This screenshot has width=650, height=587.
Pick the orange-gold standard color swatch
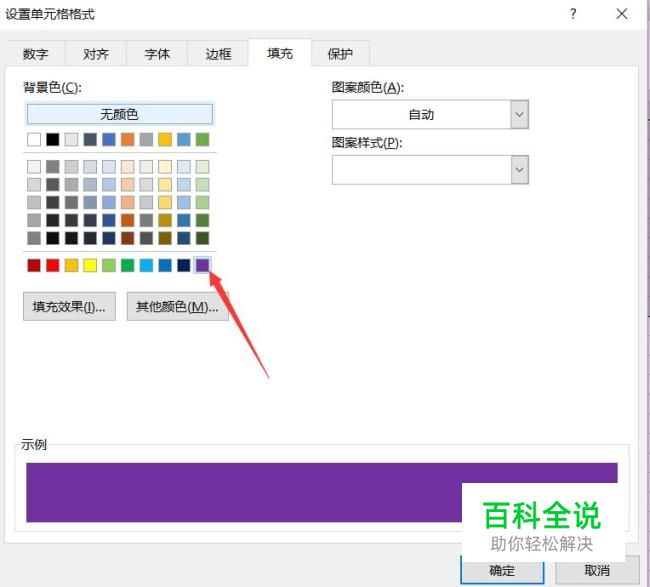click(x=71, y=265)
